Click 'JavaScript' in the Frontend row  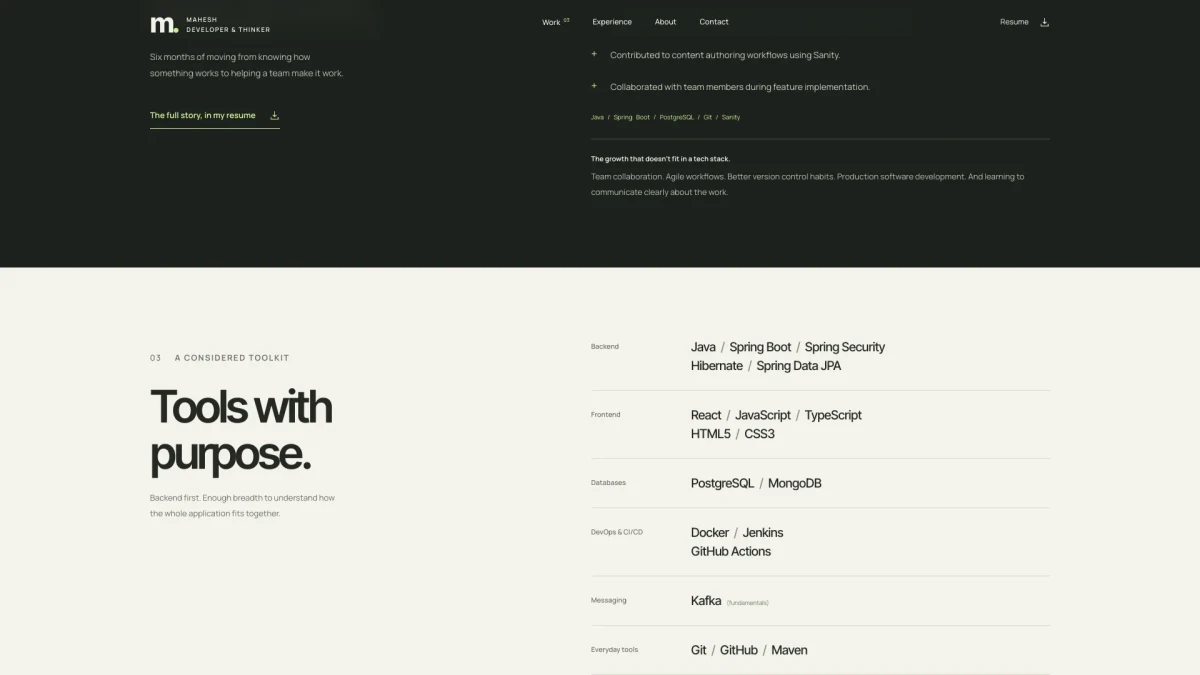(x=763, y=415)
